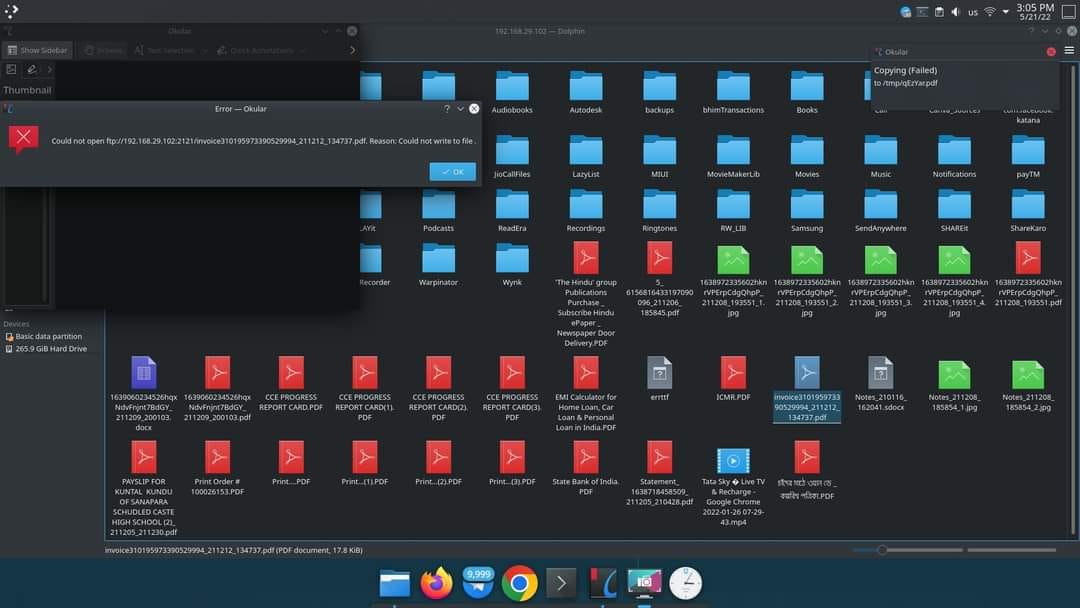The image size is (1080, 608).
Task: Open the Books folder
Action: point(807,92)
